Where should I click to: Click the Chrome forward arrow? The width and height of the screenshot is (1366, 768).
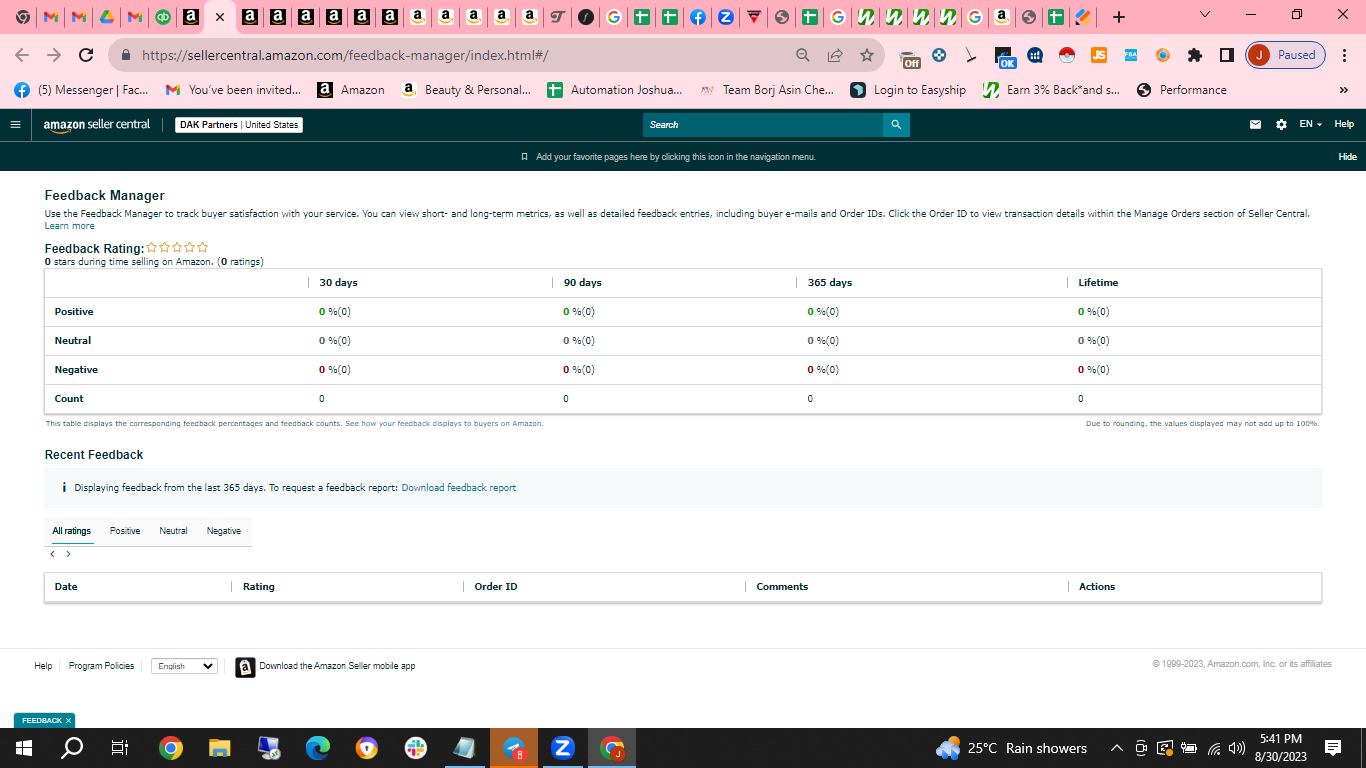click(54, 55)
